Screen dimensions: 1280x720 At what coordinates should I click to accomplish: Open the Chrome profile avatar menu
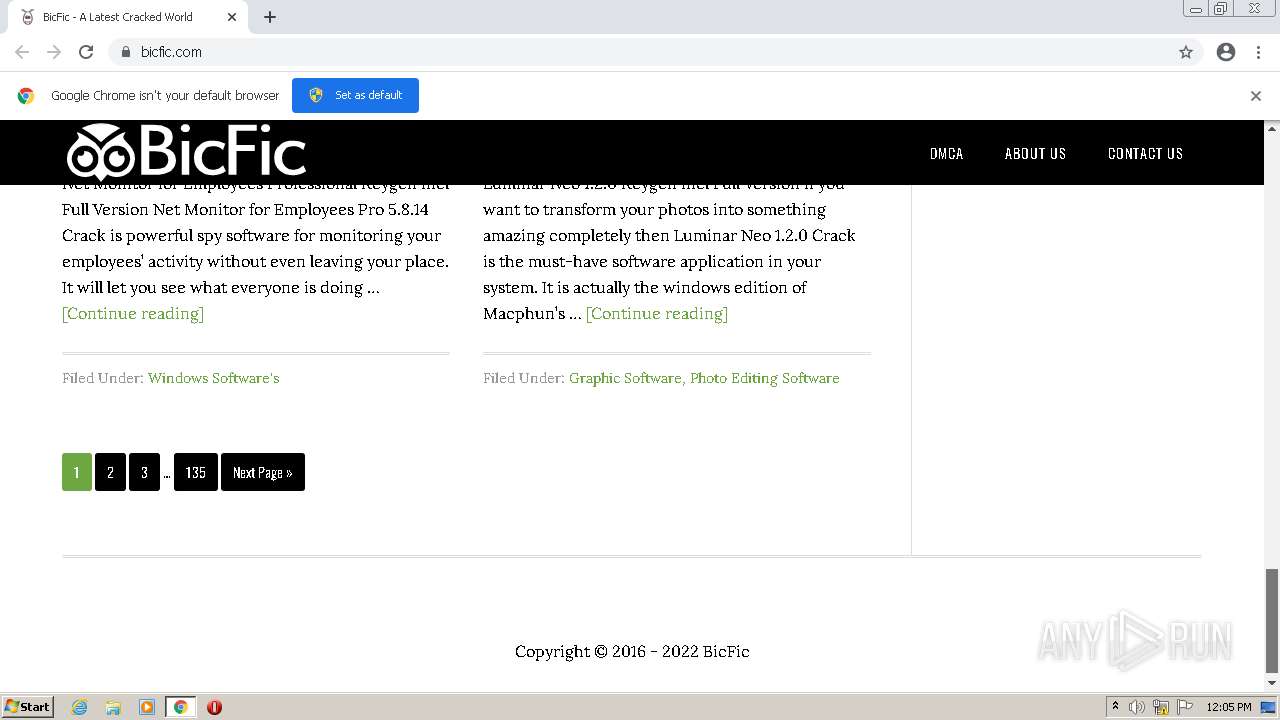(x=1226, y=52)
